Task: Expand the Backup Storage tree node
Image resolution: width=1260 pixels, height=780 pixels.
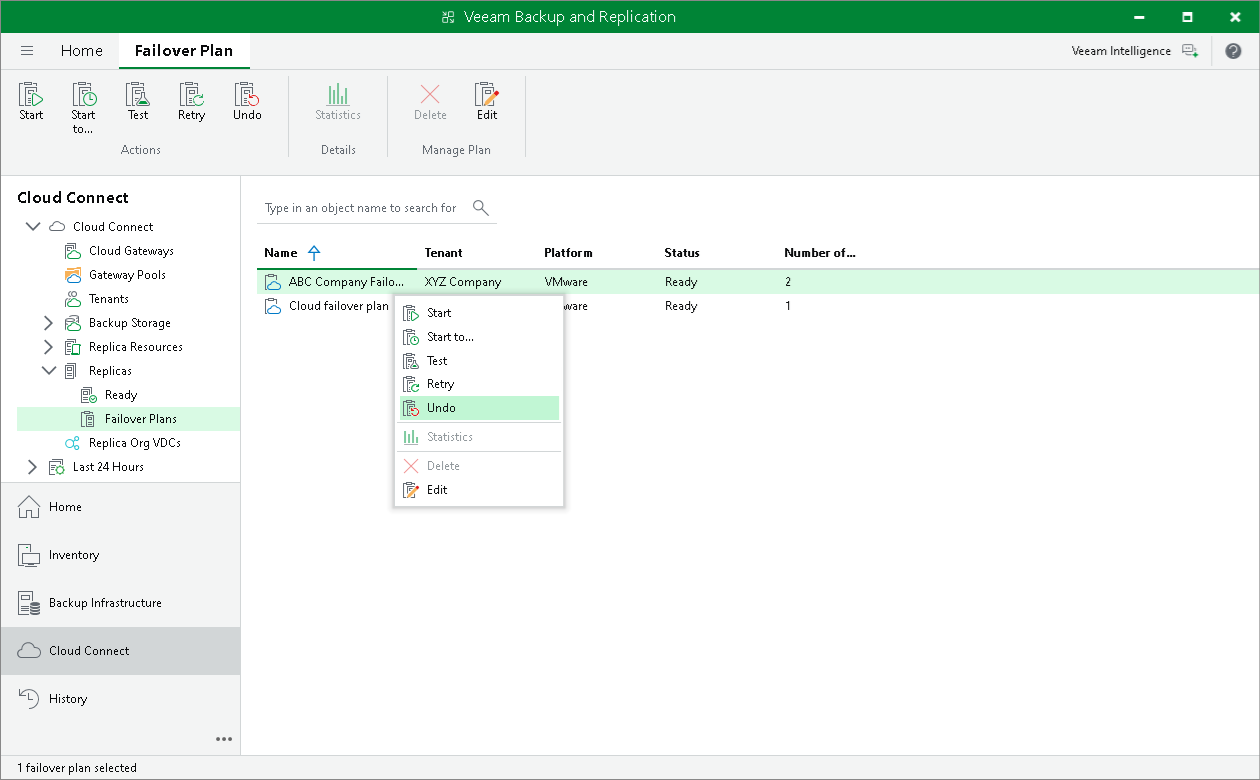Action: (48, 323)
